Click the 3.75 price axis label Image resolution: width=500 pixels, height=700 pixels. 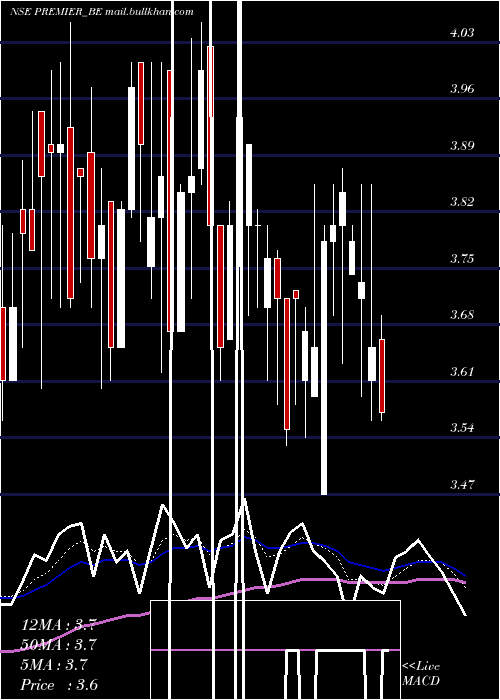[x=462, y=258]
